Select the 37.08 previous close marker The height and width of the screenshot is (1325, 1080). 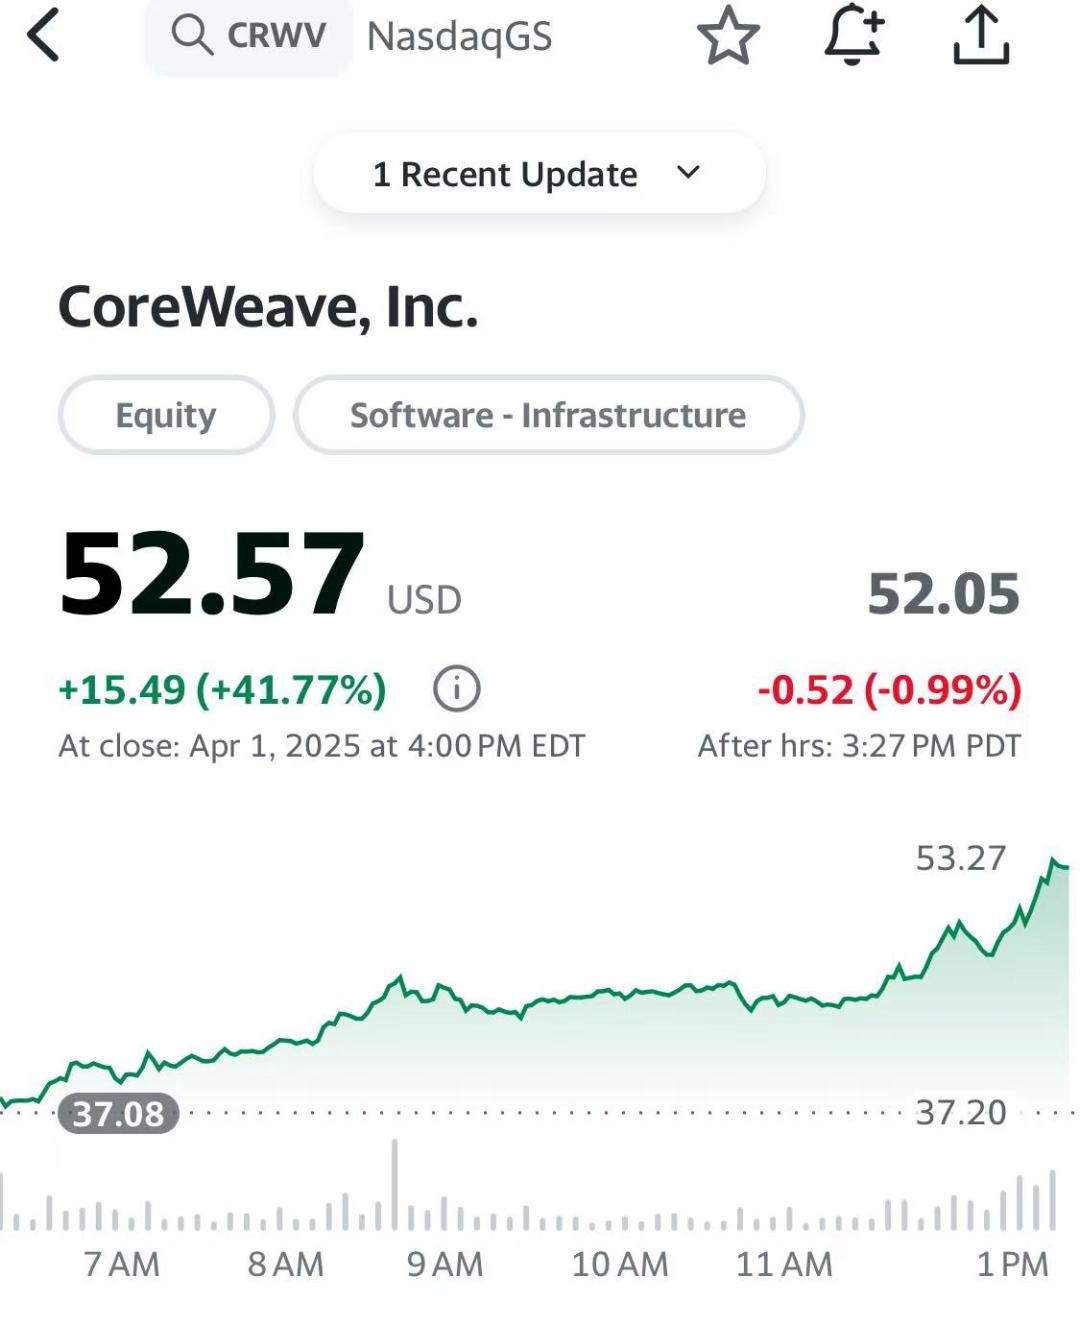118,1113
